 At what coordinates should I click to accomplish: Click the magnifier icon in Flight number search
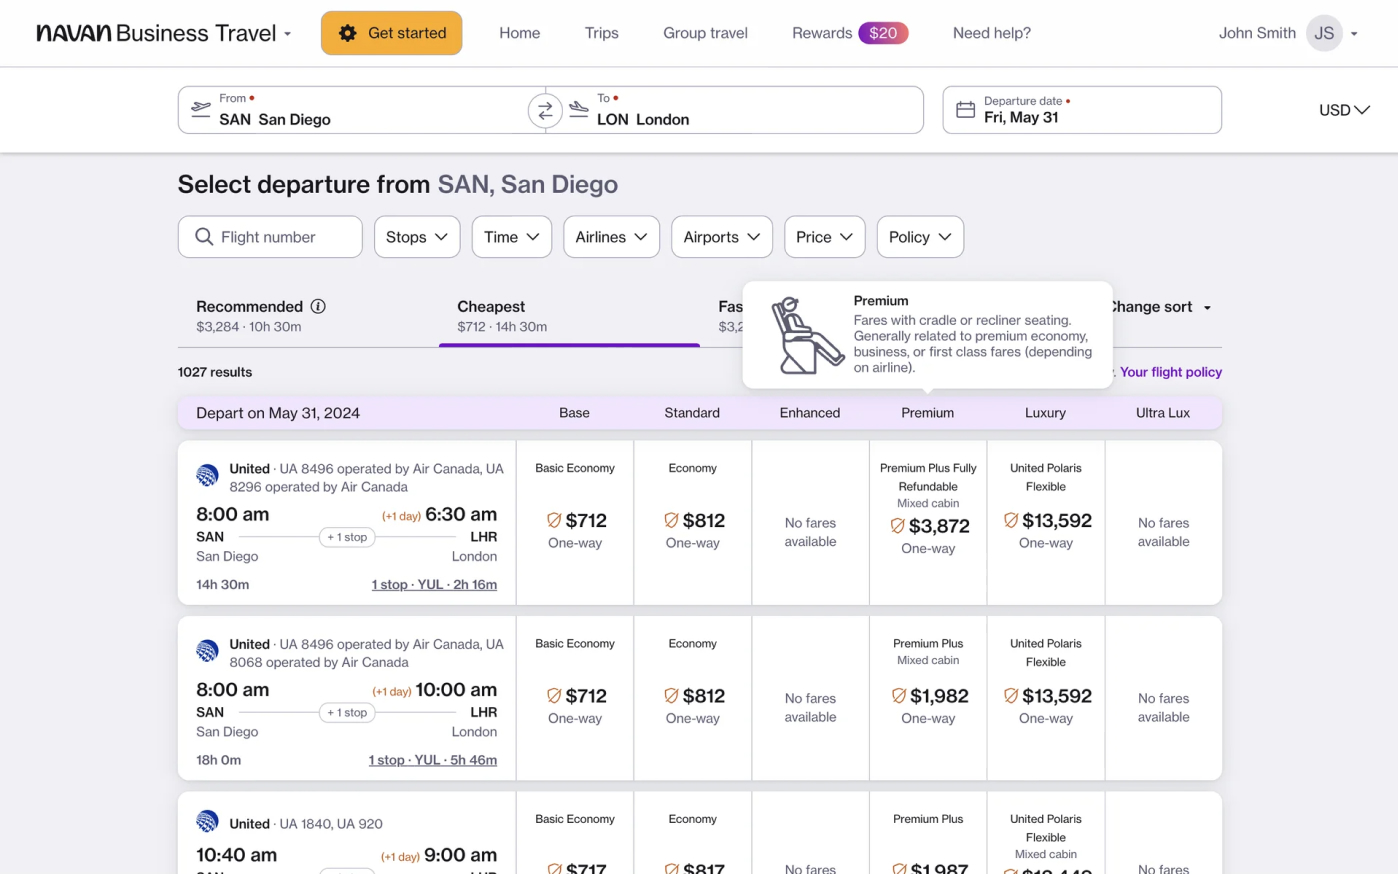tap(204, 237)
